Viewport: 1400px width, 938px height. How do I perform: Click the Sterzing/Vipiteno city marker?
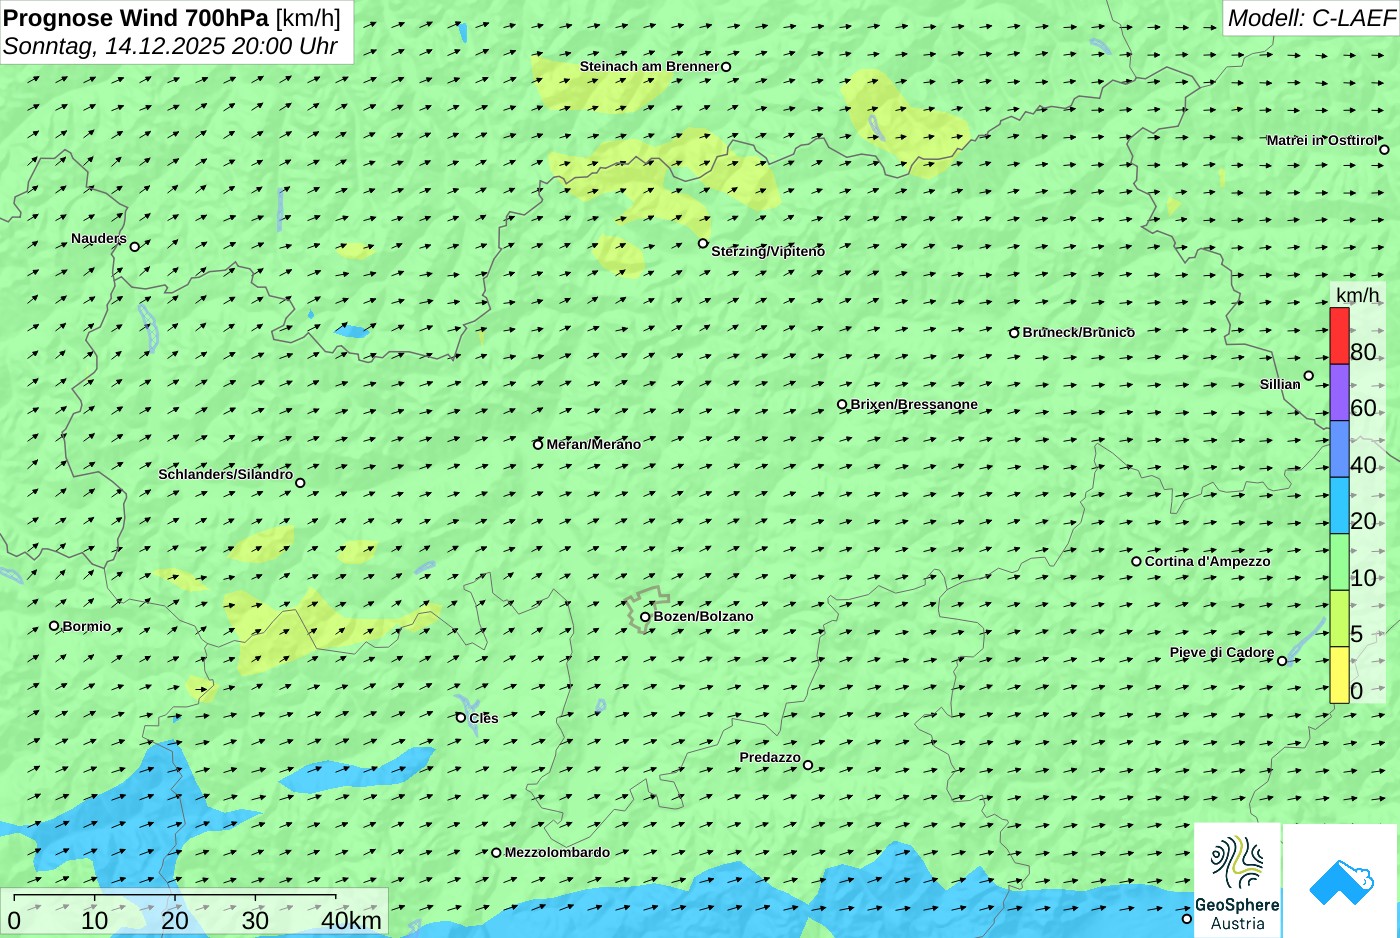pos(703,243)
